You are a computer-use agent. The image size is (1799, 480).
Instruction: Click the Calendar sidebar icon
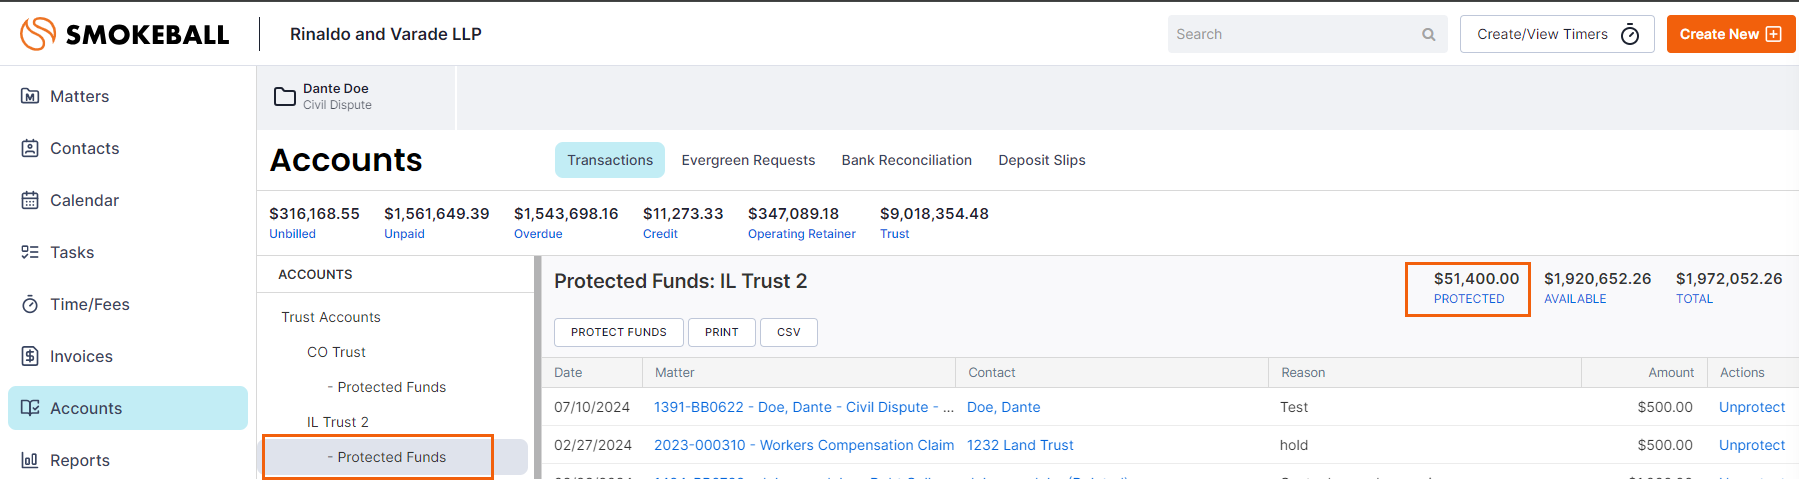(30, 200)
